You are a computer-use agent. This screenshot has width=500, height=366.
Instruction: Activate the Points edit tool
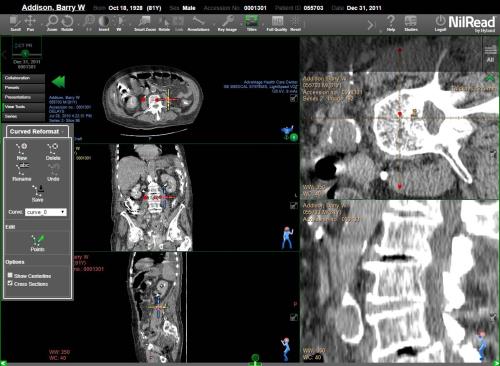[x=37, y=243]
